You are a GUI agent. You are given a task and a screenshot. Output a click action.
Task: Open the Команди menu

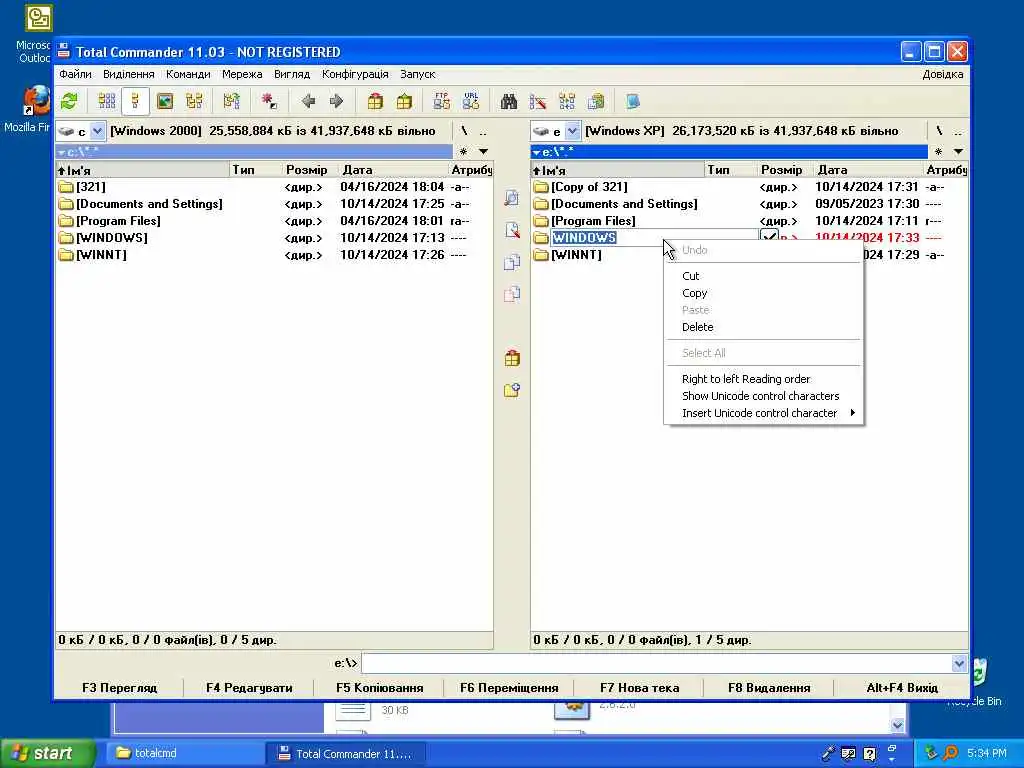coord(188,74)
